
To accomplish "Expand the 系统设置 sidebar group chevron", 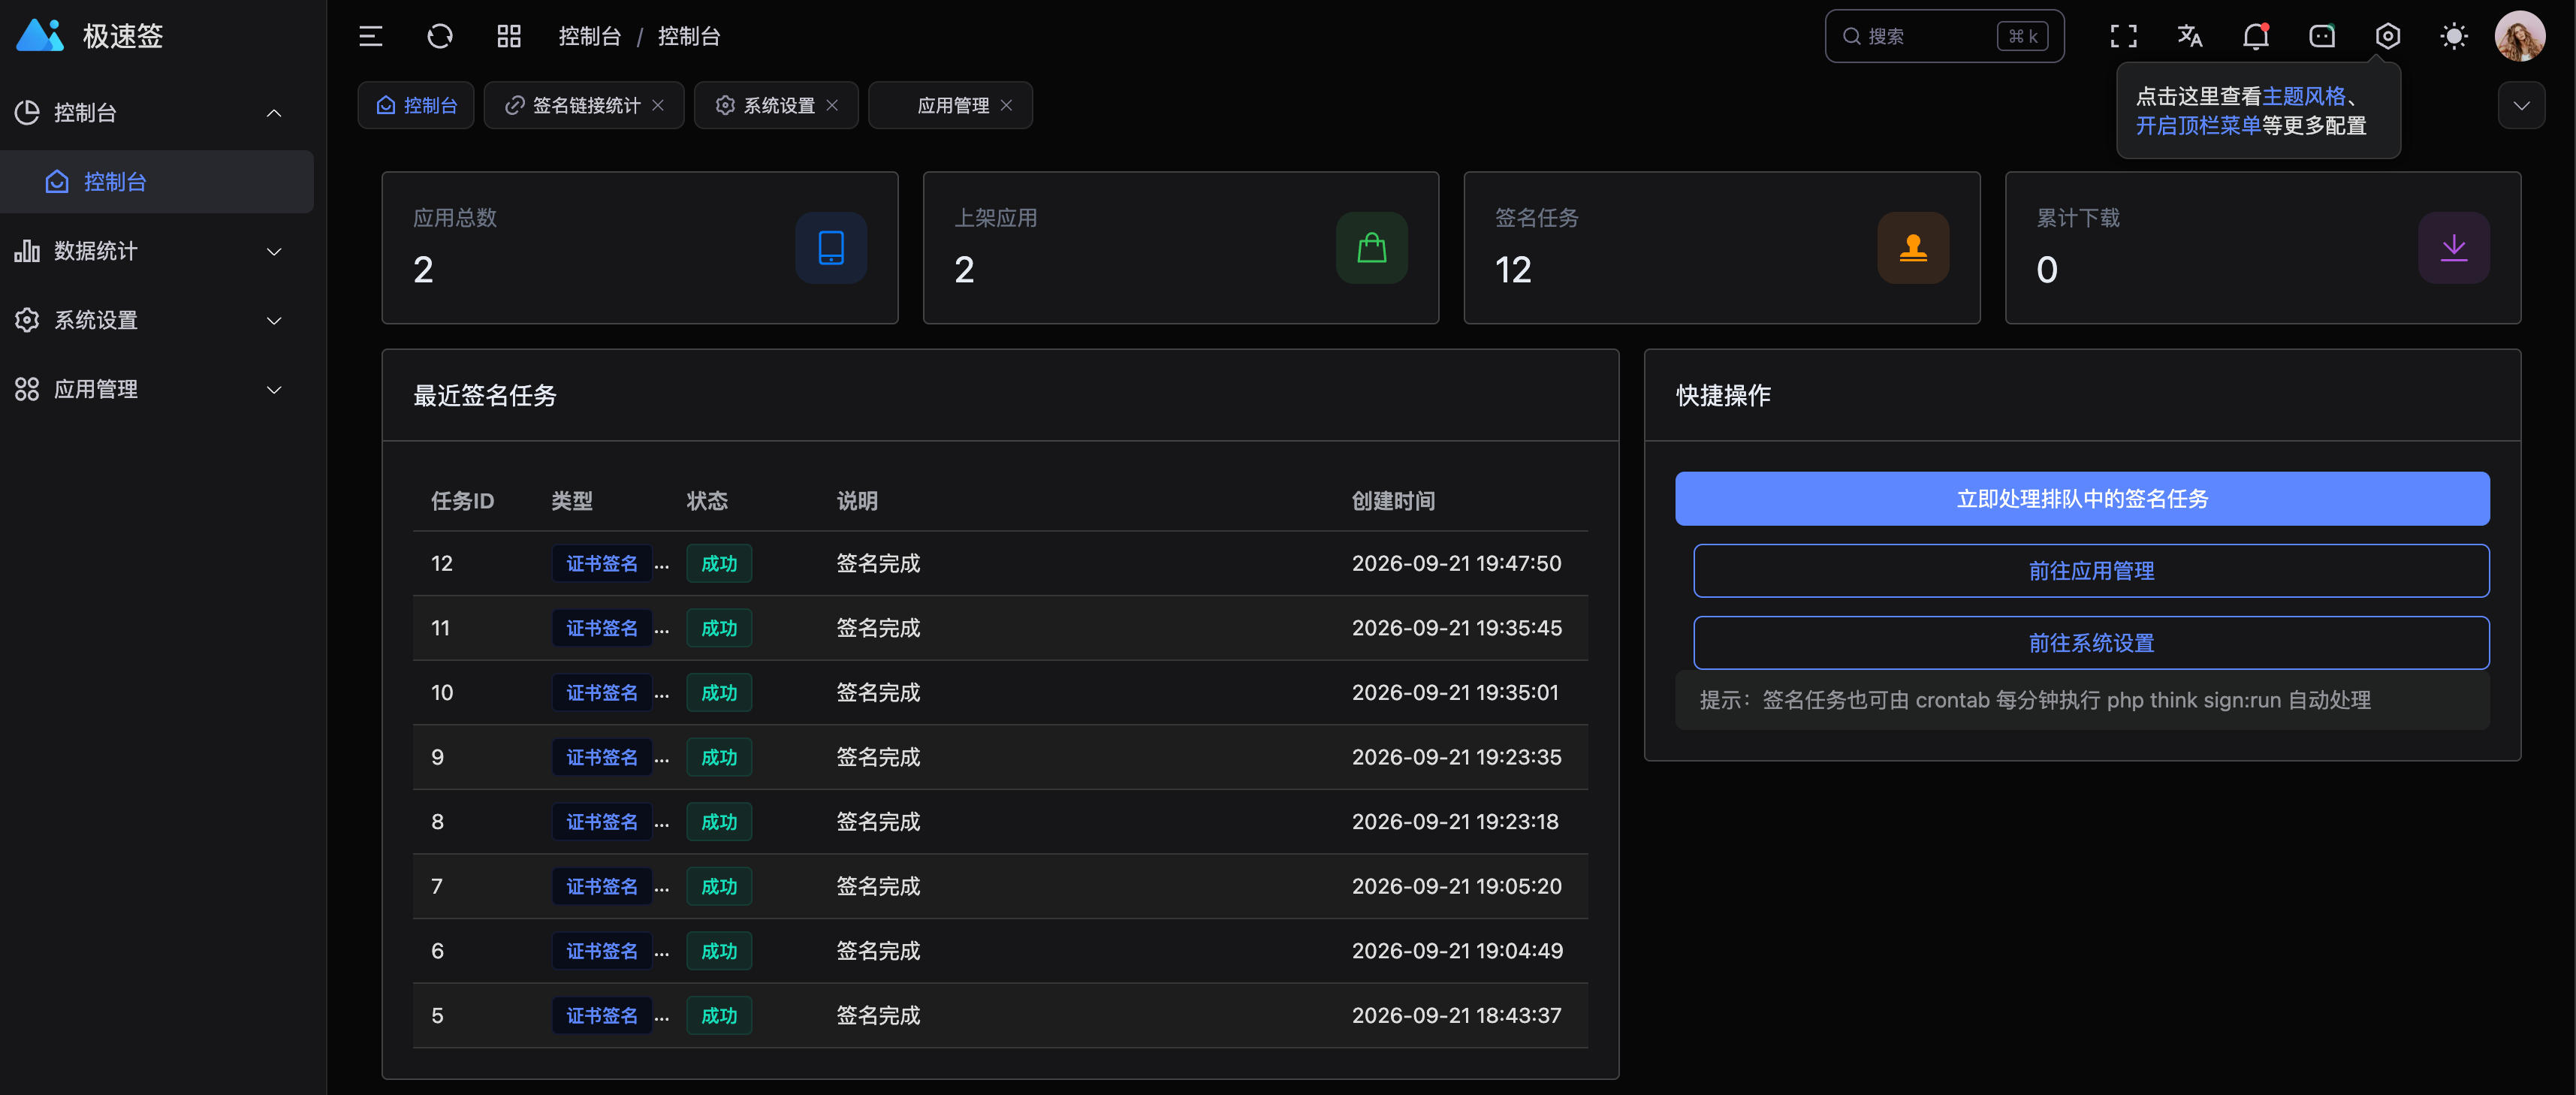I will click(x=274, y=321).
